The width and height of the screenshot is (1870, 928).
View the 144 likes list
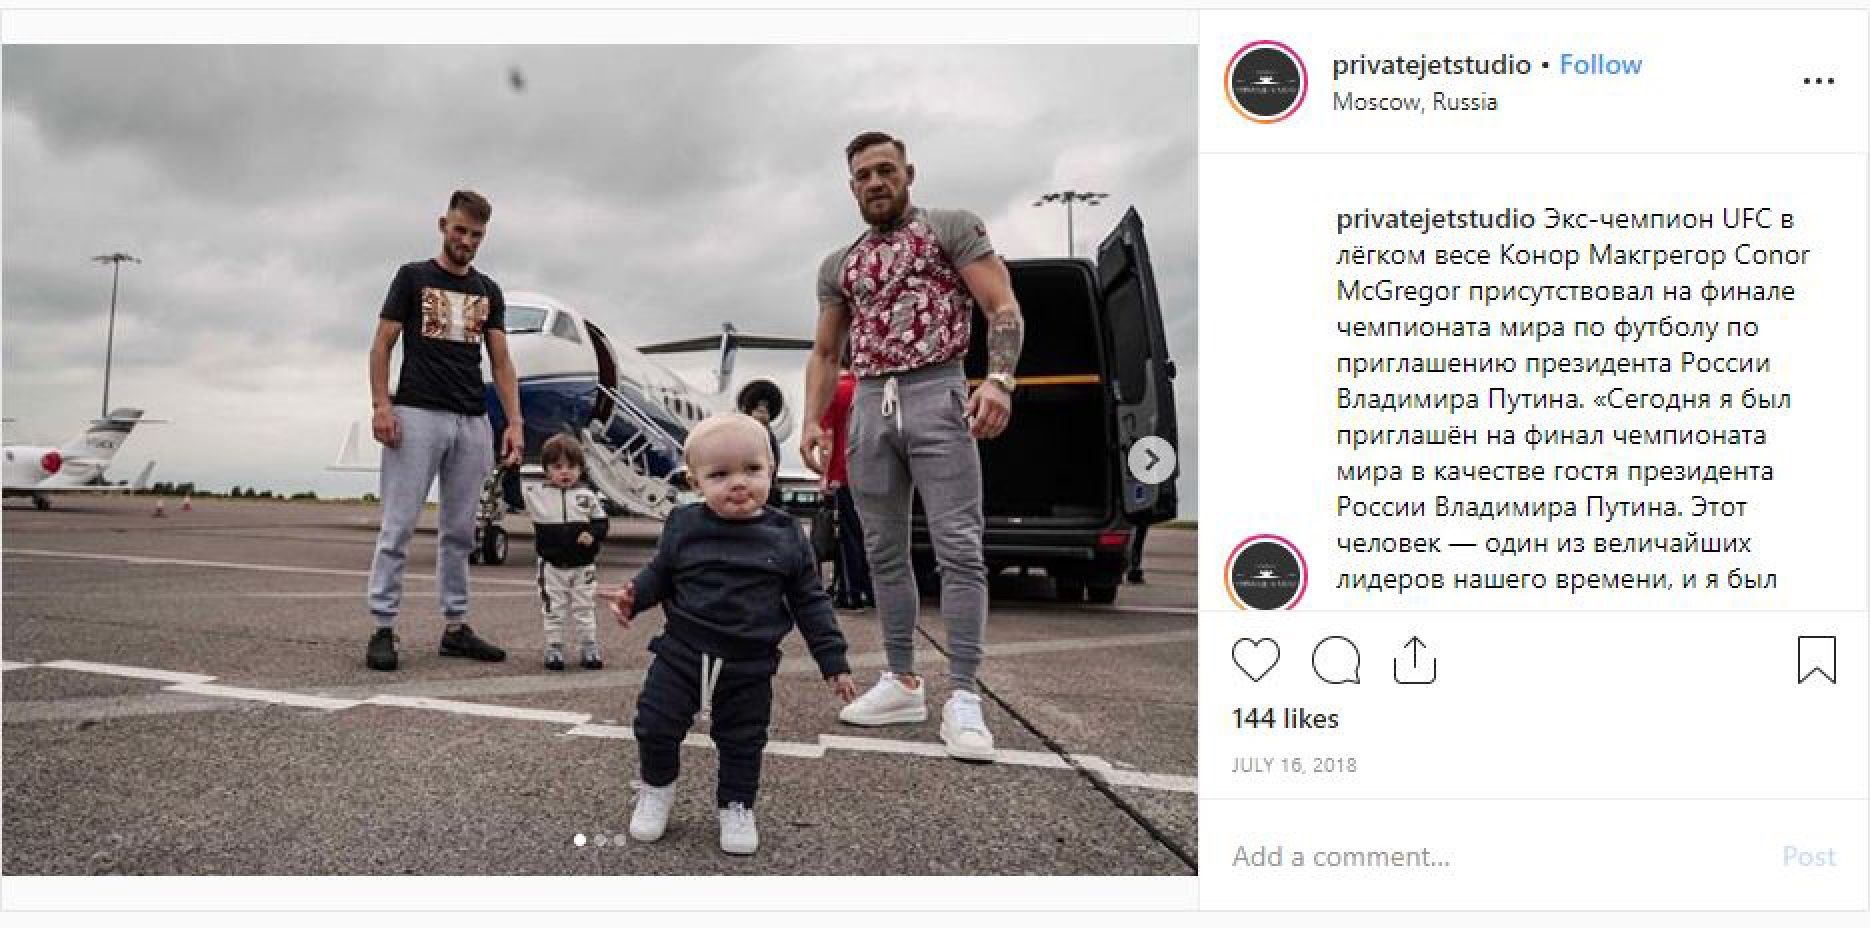tap(1285, 718)
